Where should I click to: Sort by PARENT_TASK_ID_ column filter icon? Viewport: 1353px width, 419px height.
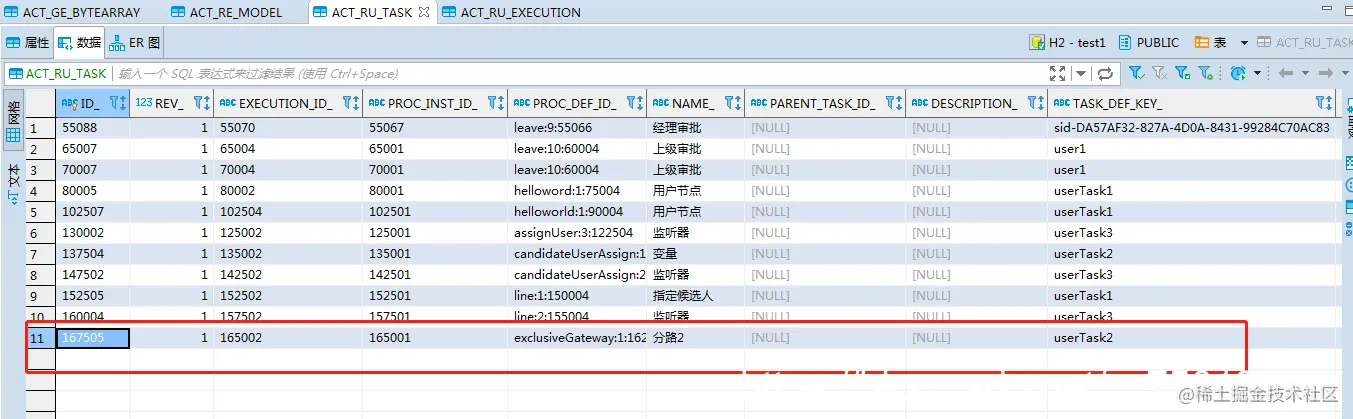(893, 103)
